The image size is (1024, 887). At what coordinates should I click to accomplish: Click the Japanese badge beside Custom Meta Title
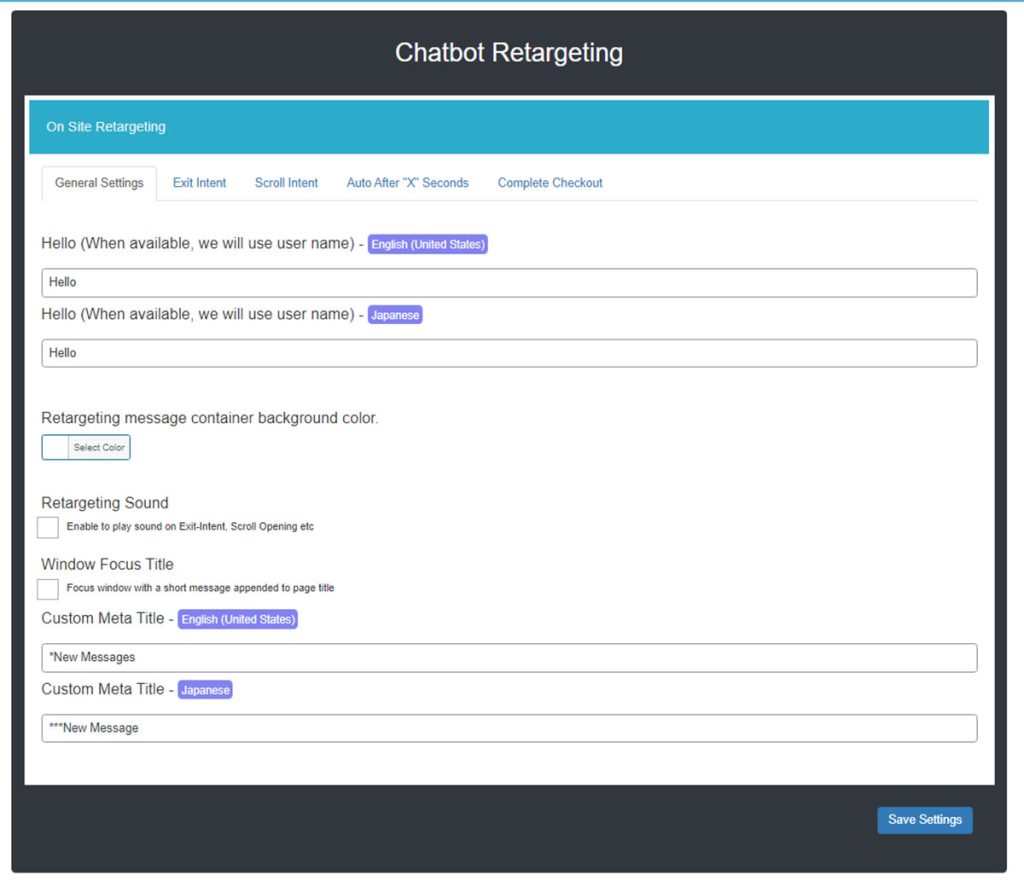click(x=205, y=689)
